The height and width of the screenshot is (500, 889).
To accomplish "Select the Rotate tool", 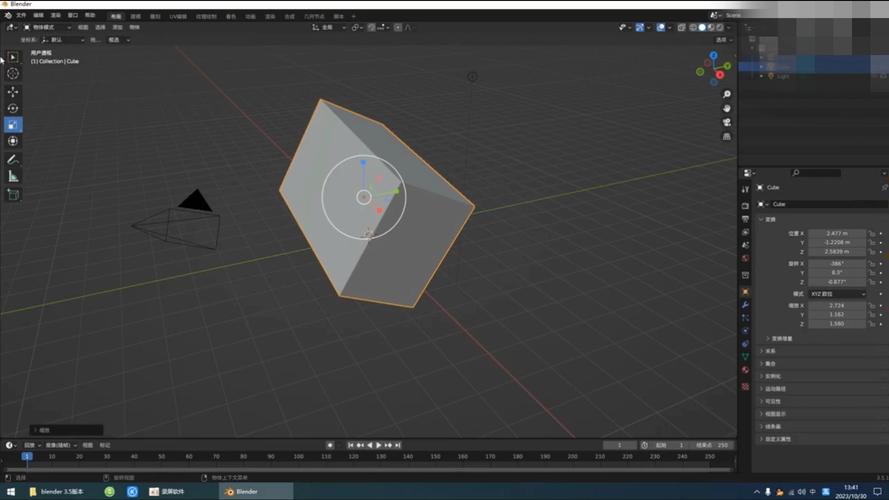I will [x=13, y=108].
